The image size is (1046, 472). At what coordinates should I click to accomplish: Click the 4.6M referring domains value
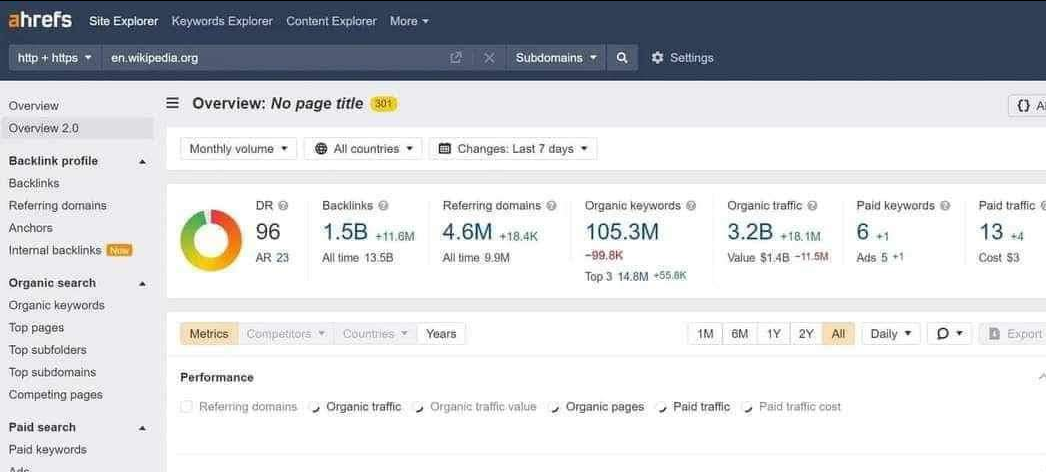click(x=467, y=232)
